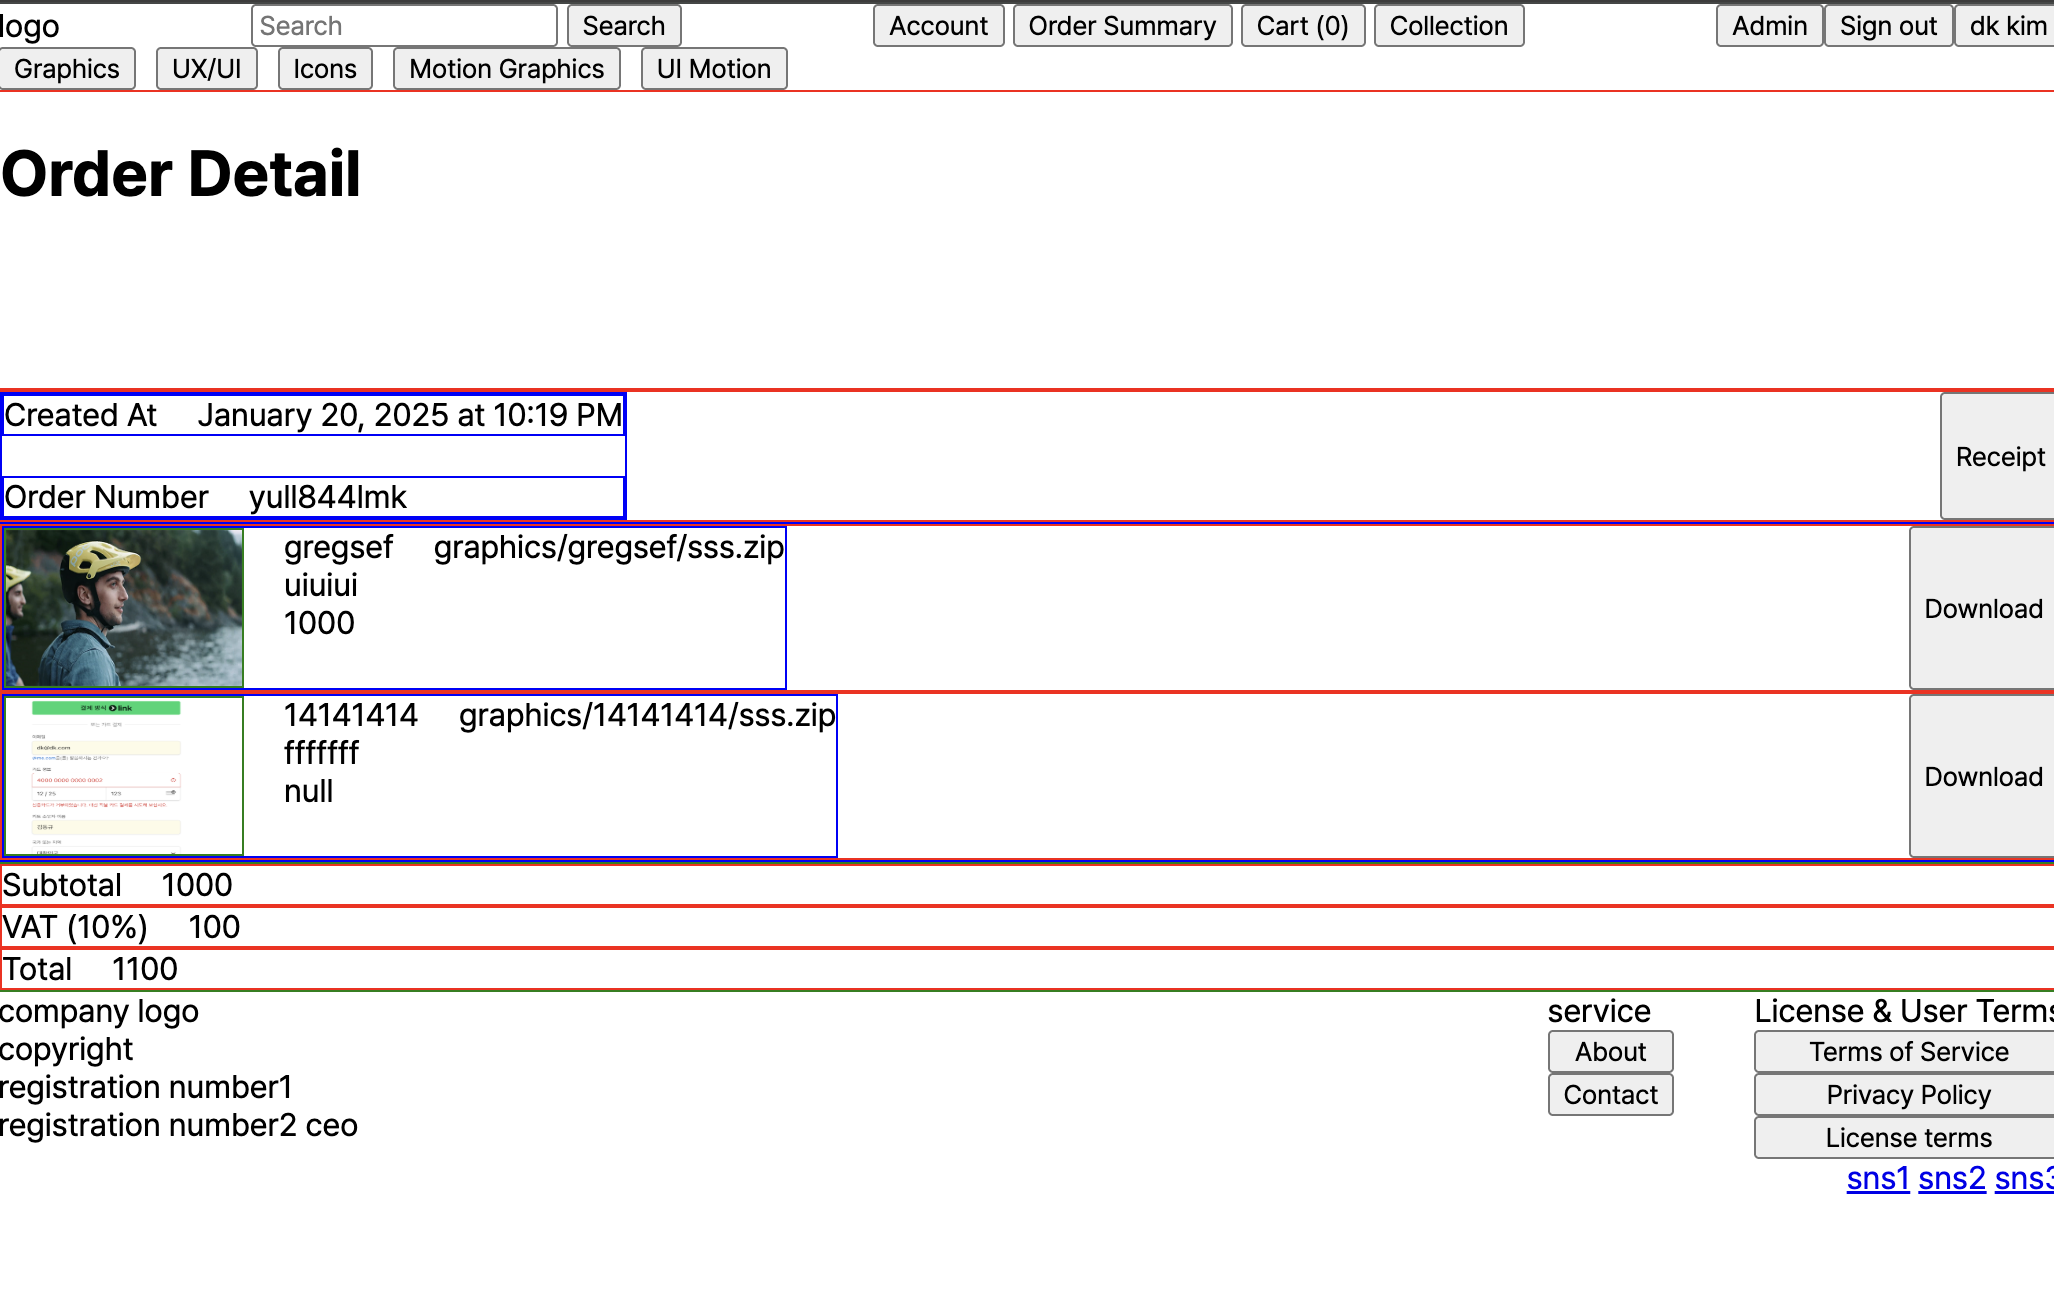
Task: Click the logo text in header
Action: coord(30,27)
